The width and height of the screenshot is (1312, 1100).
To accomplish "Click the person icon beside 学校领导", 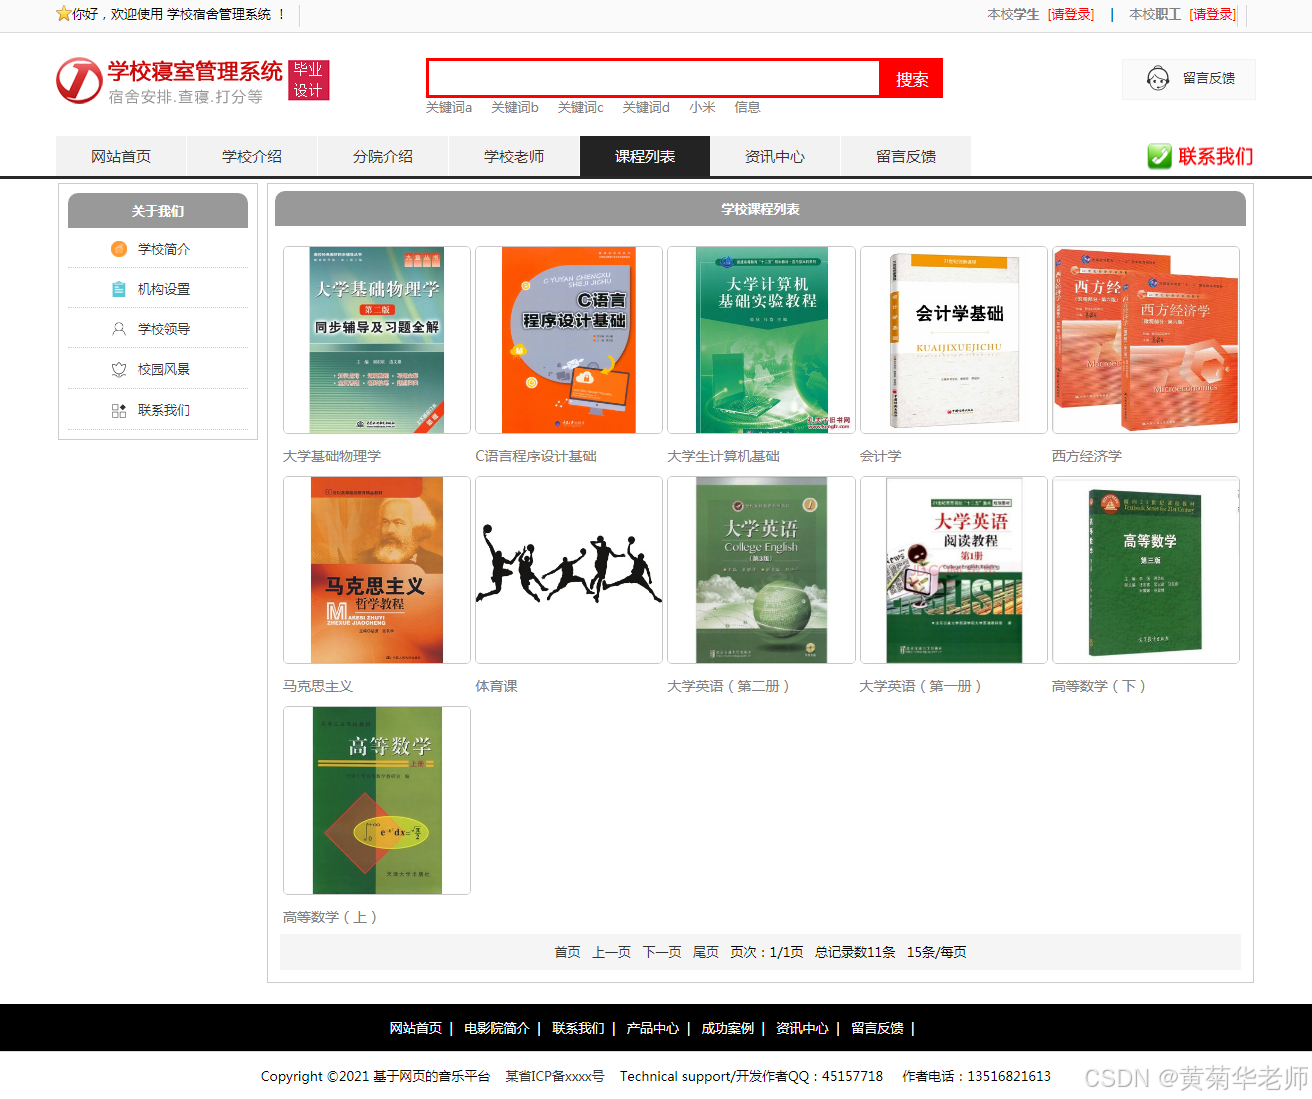I will 119,328.
